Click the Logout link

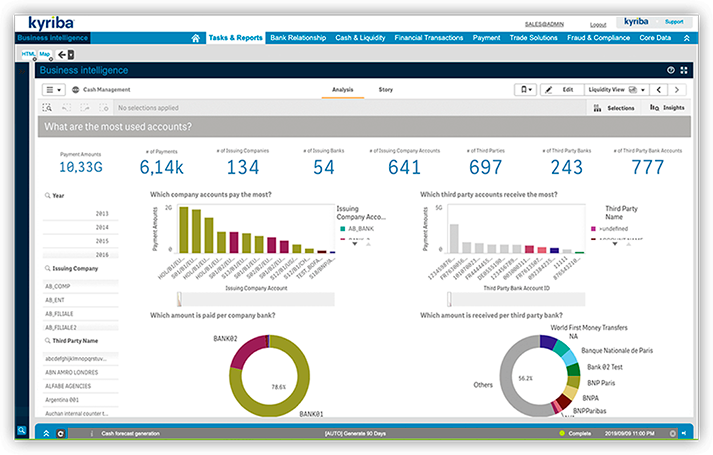[598, 23]
